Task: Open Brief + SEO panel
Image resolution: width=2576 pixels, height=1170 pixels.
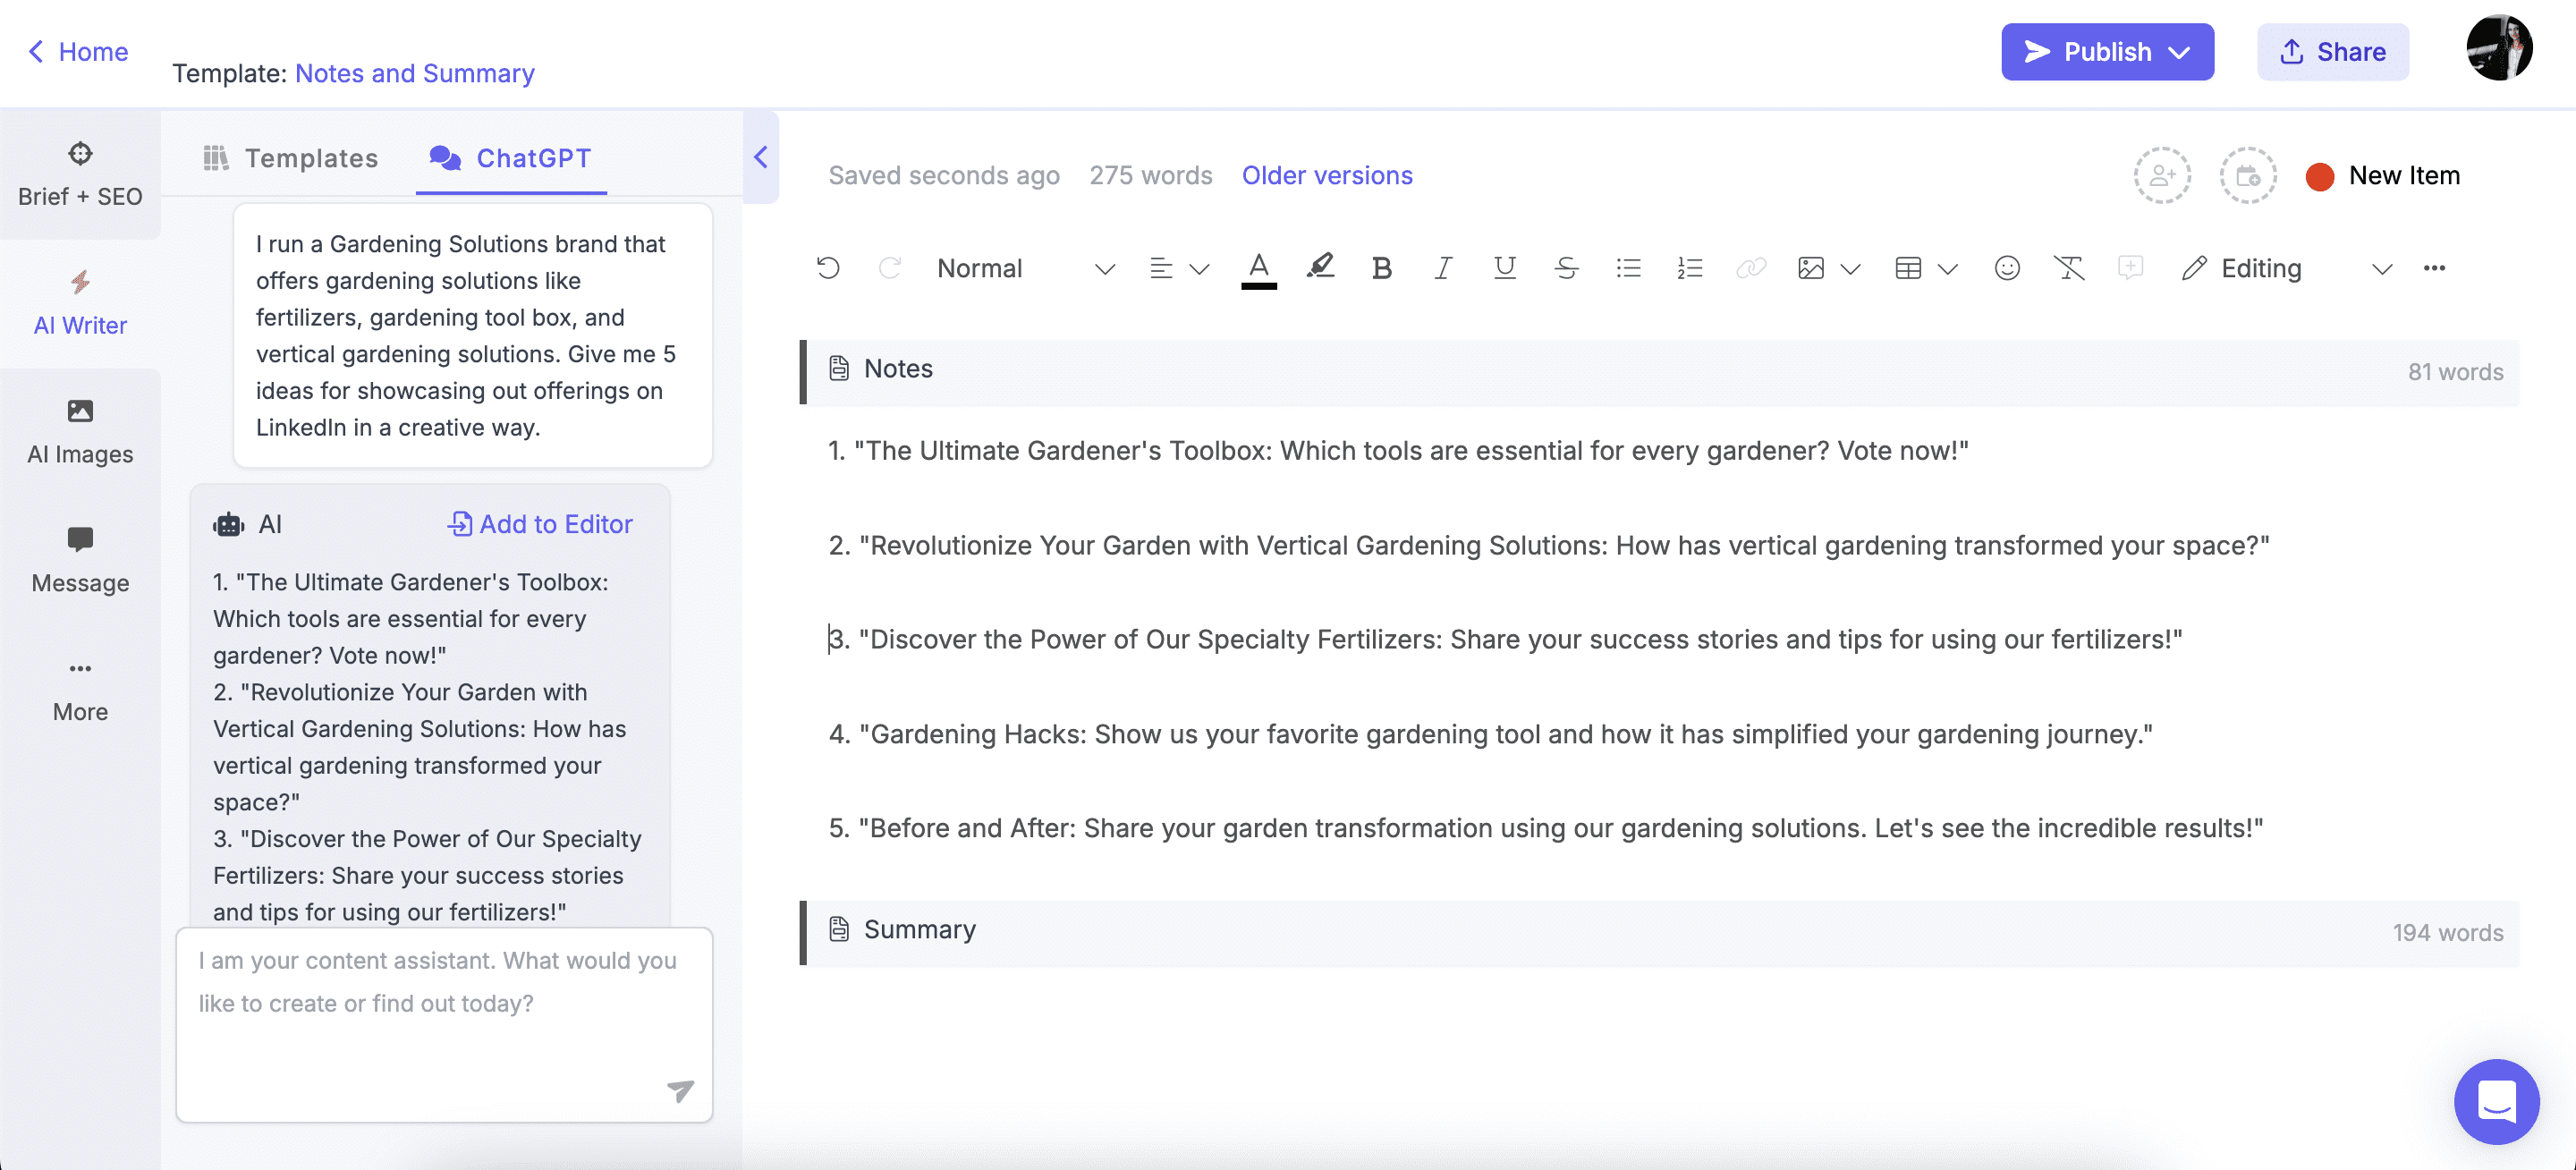Action: 80,175
